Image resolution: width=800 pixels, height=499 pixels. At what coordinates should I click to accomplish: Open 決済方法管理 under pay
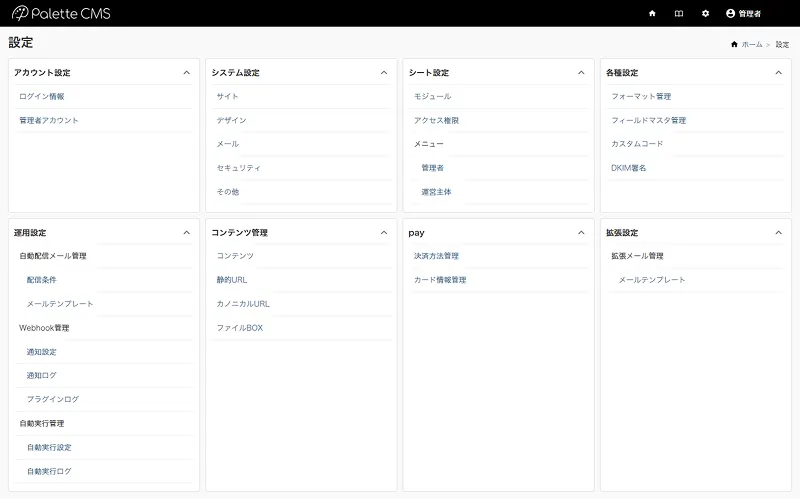(436, 256)
